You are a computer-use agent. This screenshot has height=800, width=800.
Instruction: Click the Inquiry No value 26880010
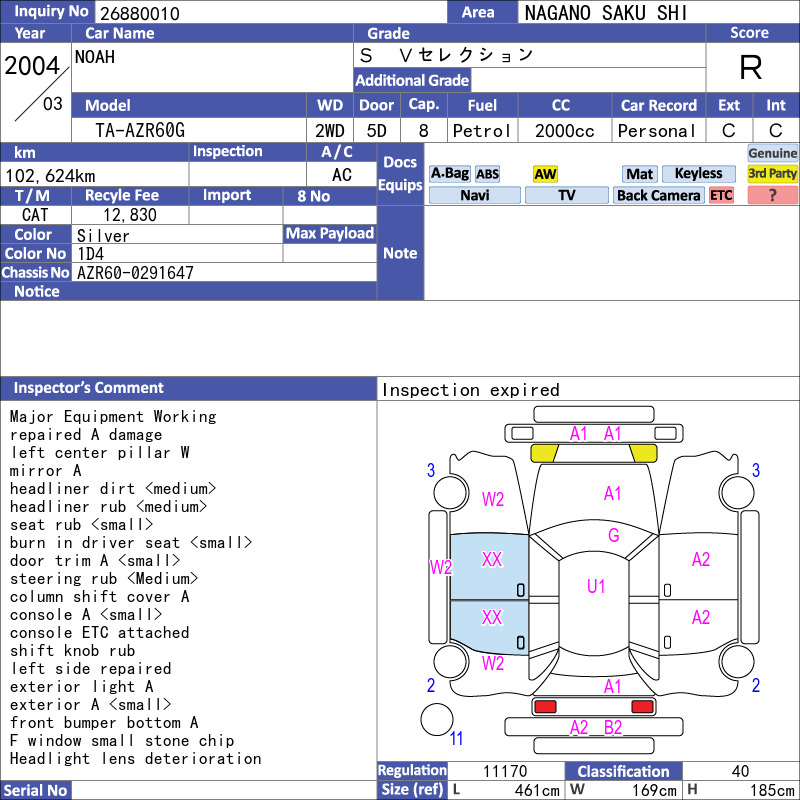140,14
